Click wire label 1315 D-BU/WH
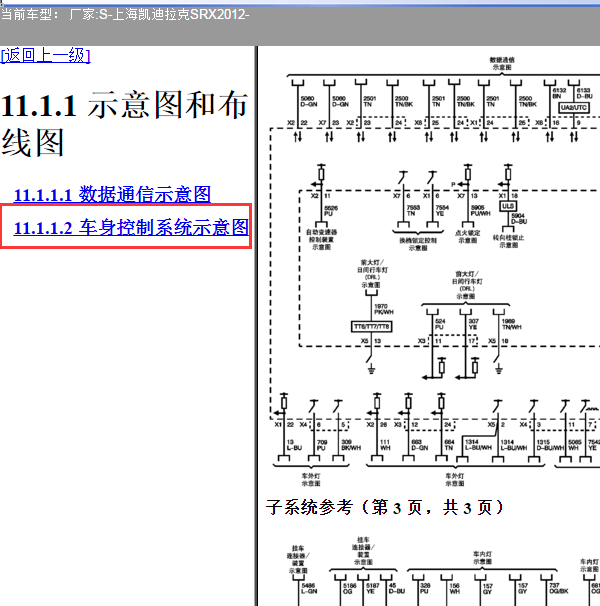Viewport: 600px width, 606px height. click(551, 445)
